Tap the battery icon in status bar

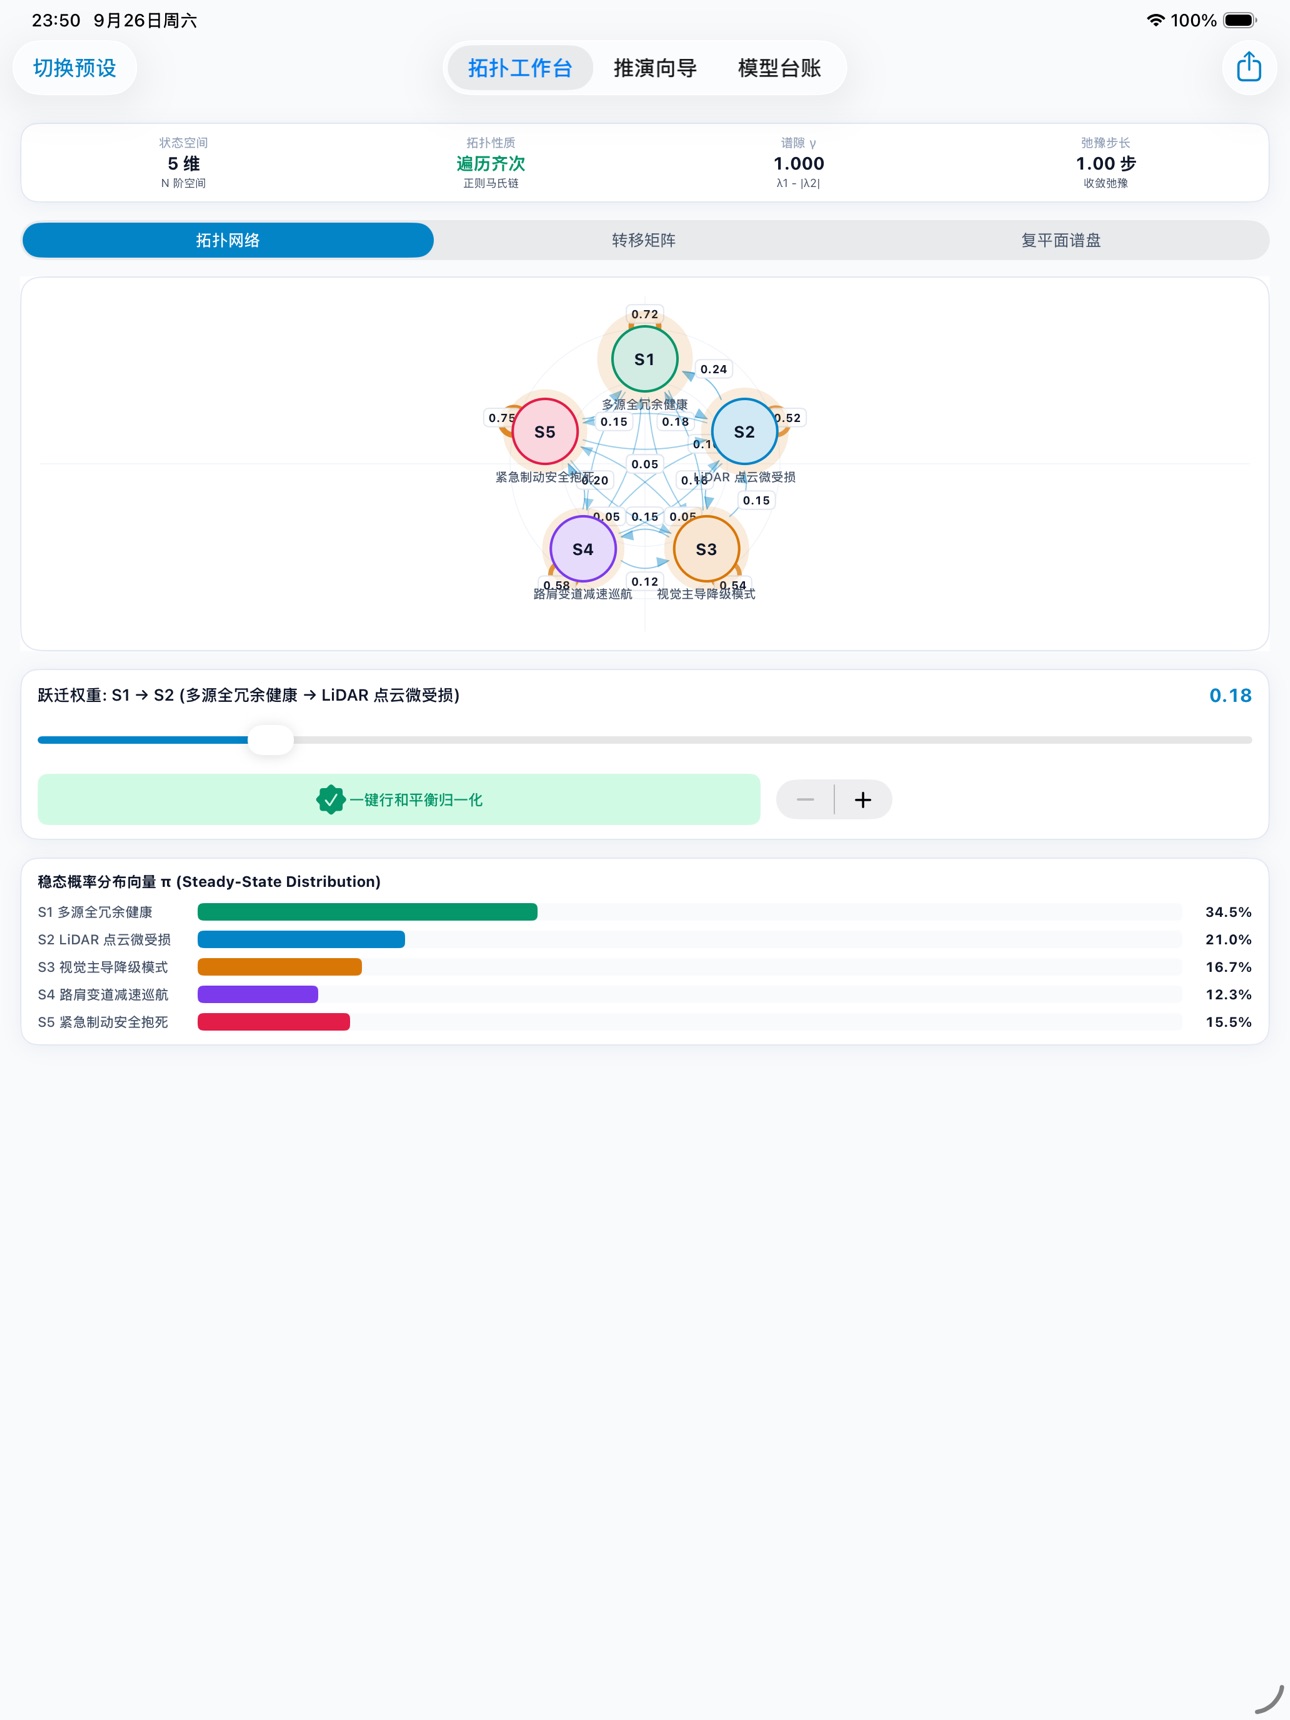pyautogui.click(x=1240, y=20)
